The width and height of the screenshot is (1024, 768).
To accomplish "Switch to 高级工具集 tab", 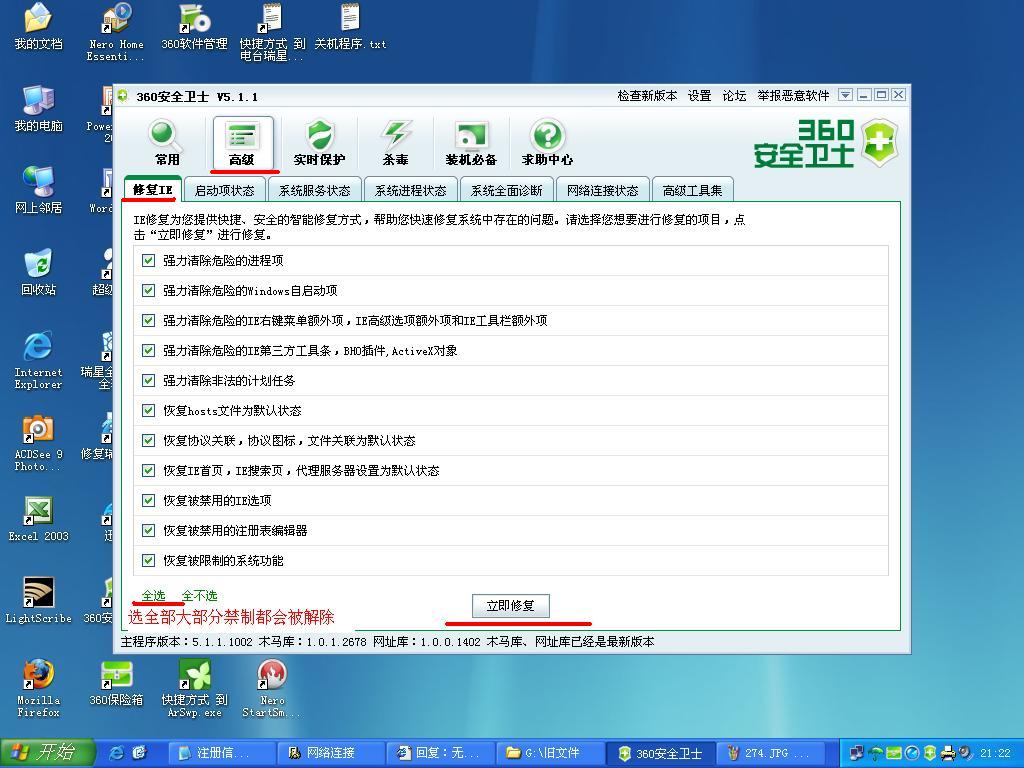I will (693, 190).
